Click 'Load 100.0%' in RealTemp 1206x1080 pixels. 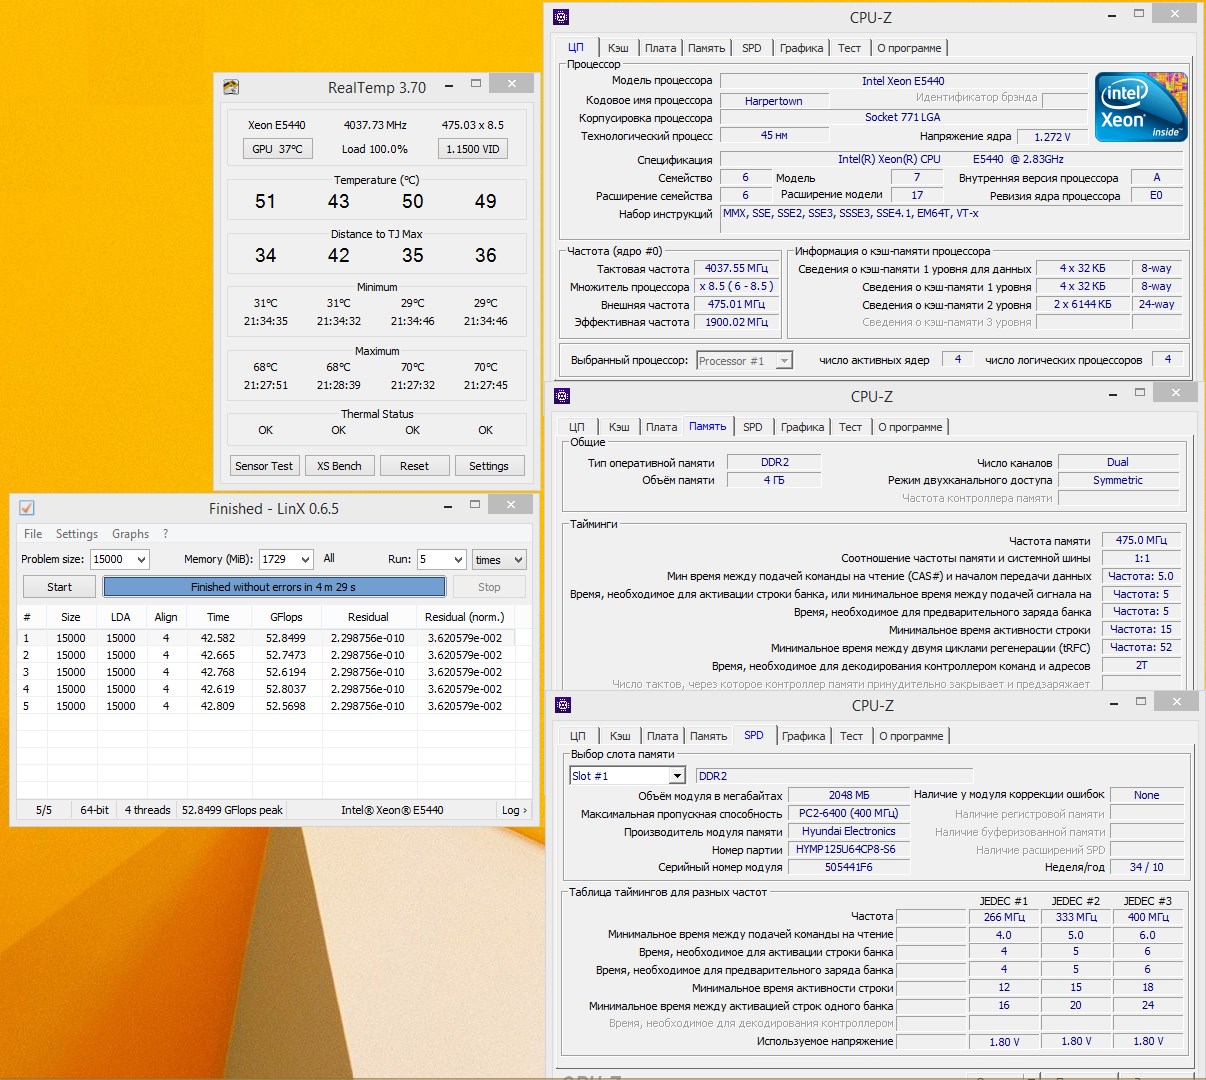pyautogui.click(x=375, y=149)
